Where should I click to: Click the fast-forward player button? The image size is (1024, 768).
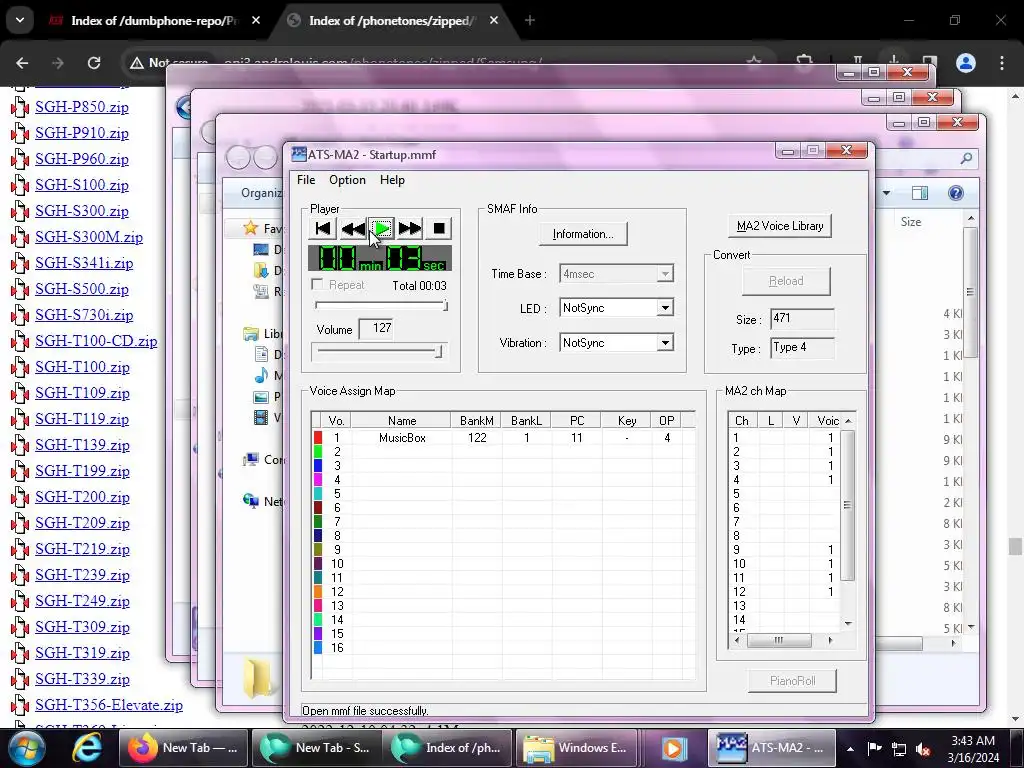point(410,229)
